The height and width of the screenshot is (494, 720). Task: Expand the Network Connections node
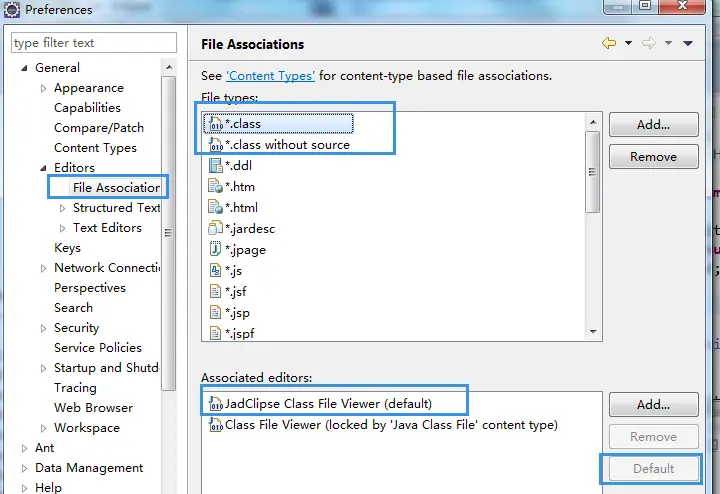(43, 268)
